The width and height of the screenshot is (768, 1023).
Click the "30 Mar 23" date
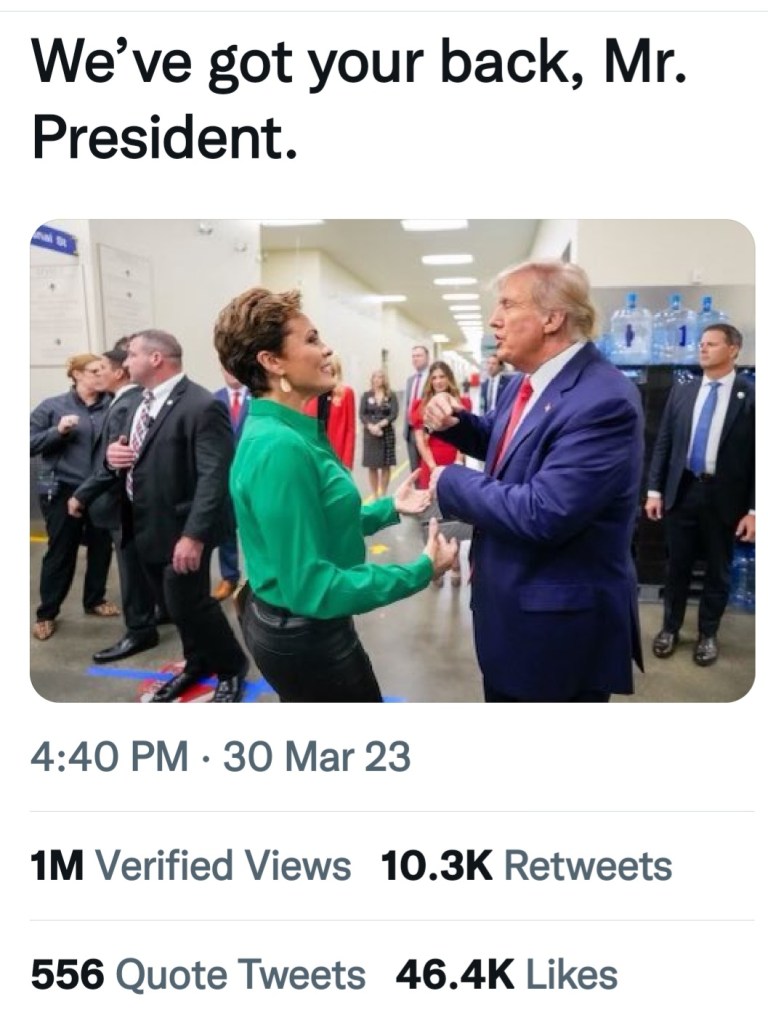click(316, 757)
